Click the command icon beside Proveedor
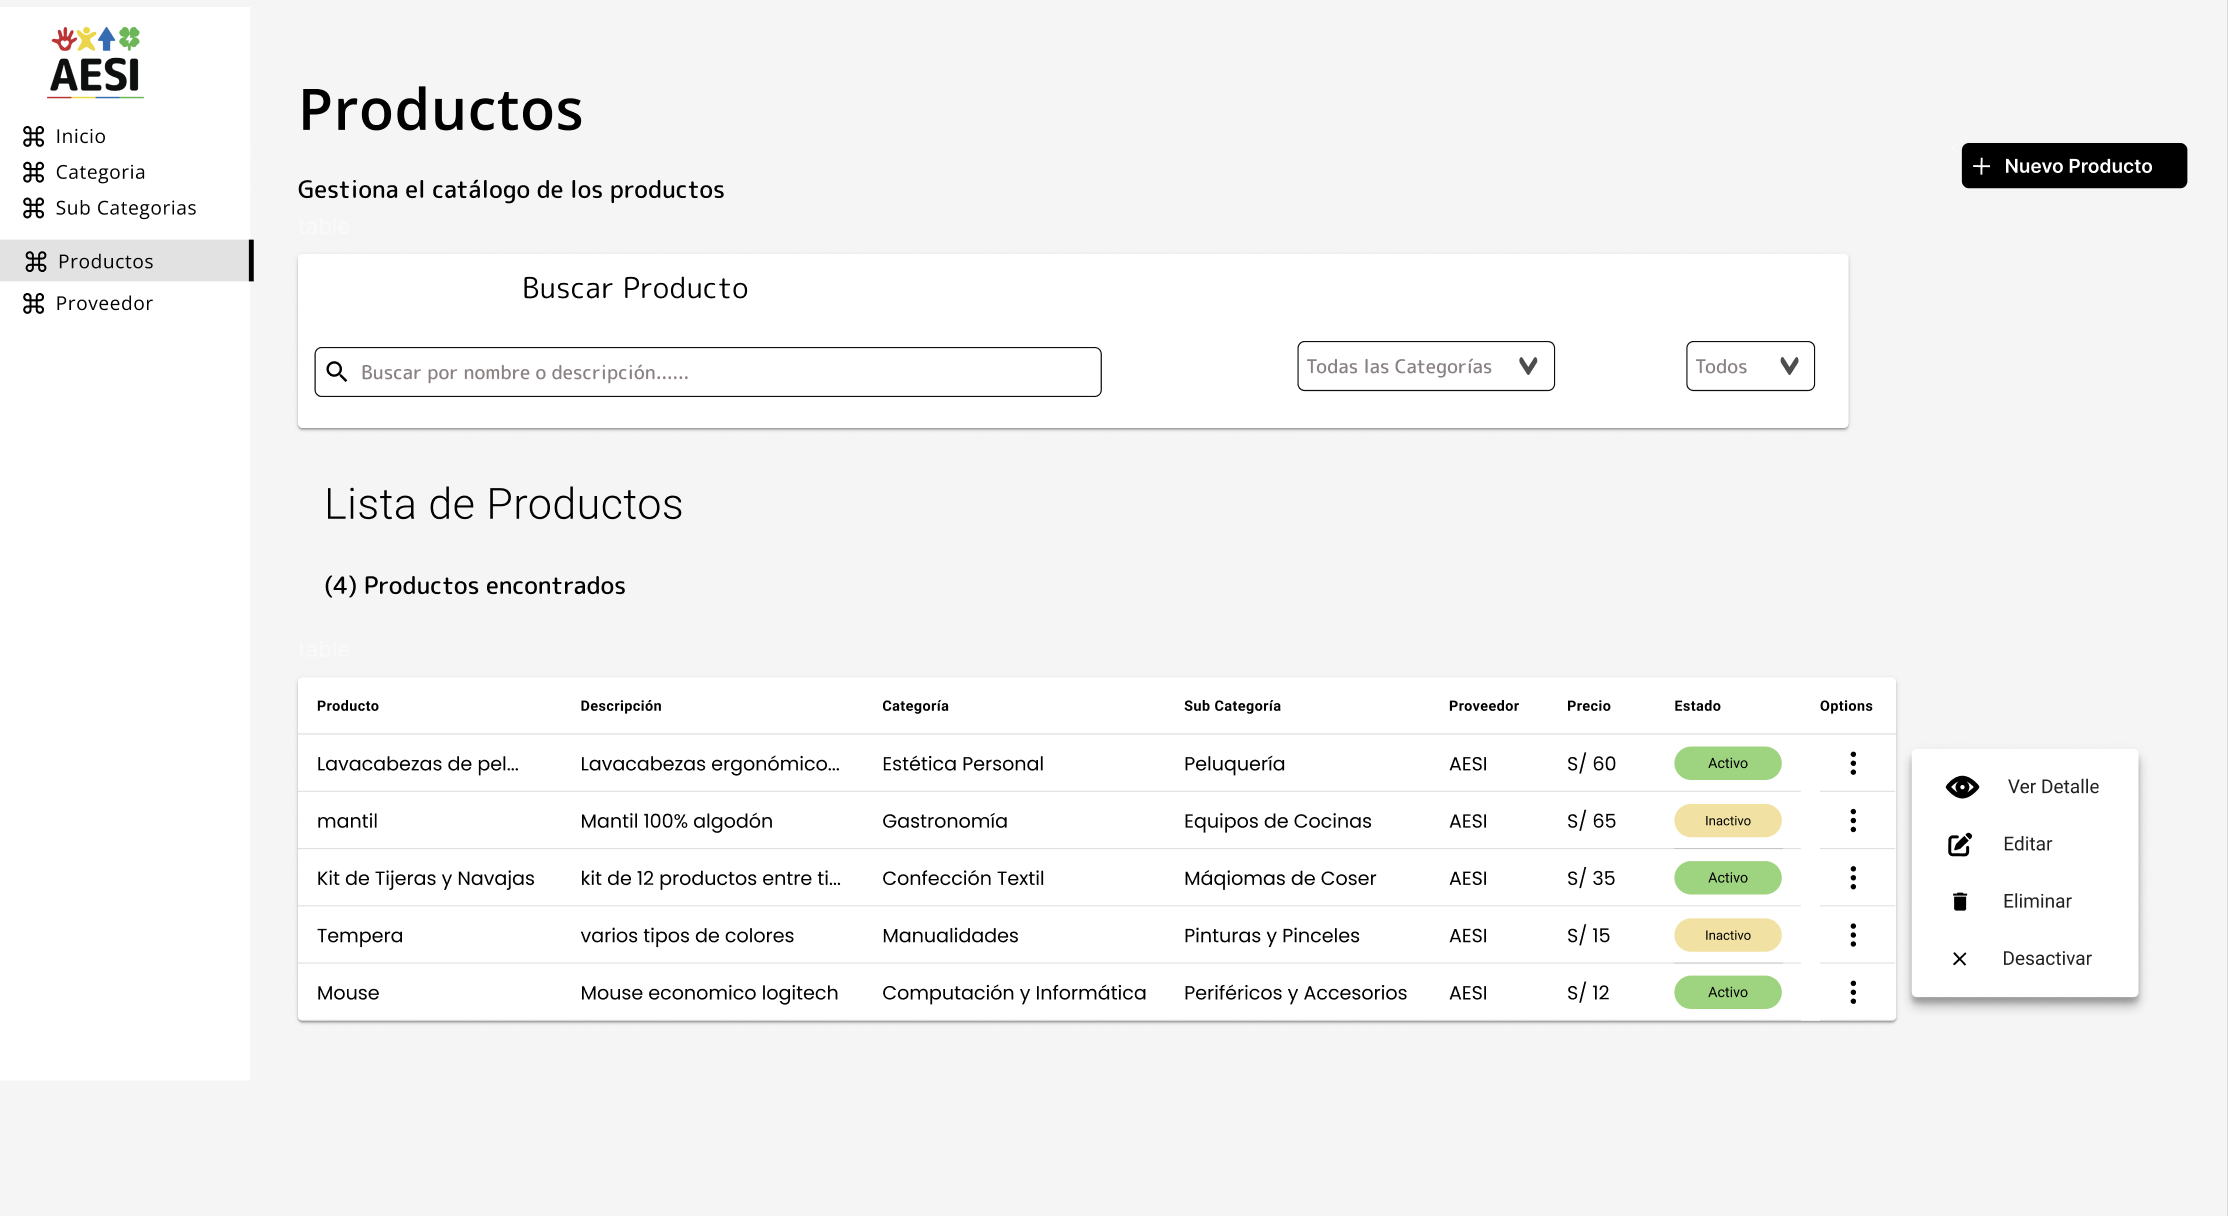 point(34,303)
